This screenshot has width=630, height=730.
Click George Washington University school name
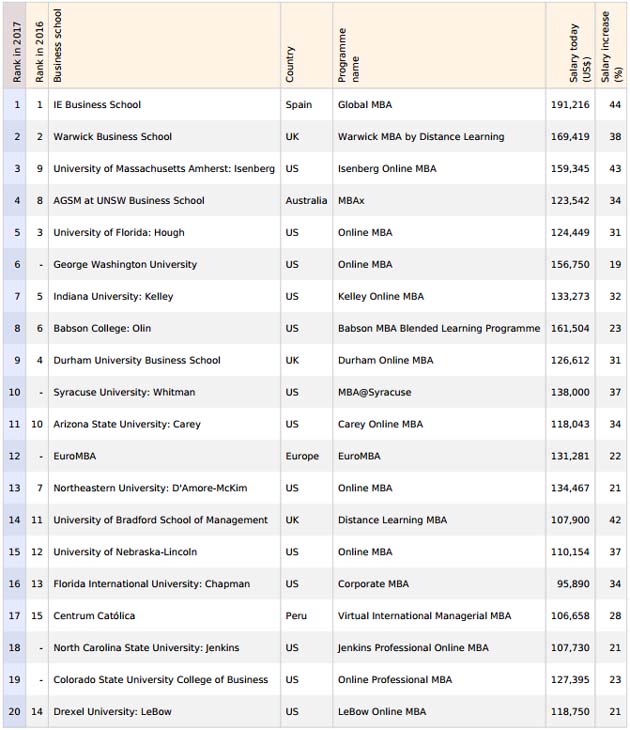125,265
